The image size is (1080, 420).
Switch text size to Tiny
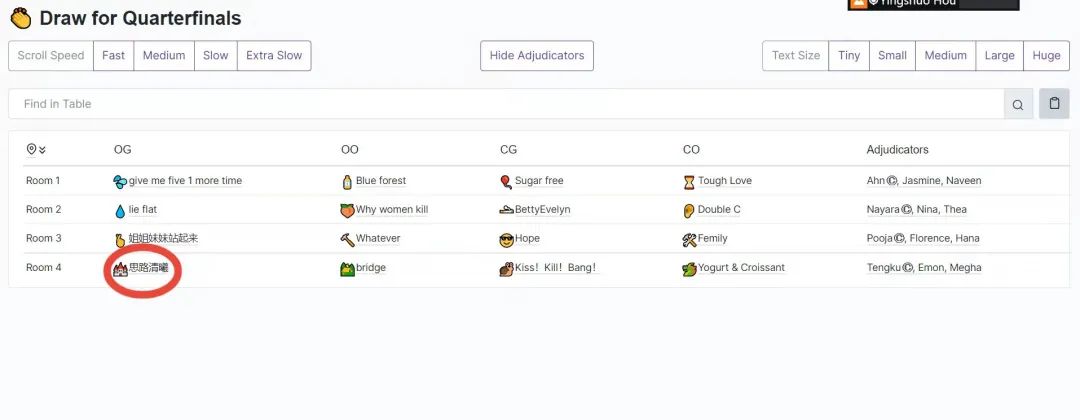coord(849,56)
